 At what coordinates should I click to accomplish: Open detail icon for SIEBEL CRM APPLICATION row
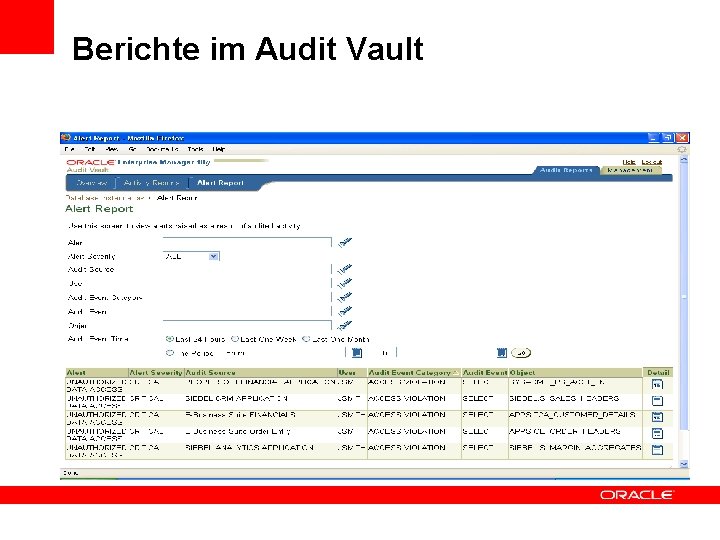coord(658,400)
